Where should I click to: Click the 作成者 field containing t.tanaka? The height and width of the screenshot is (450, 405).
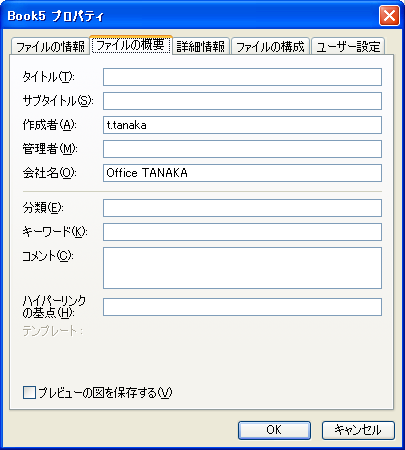(242, 125)
